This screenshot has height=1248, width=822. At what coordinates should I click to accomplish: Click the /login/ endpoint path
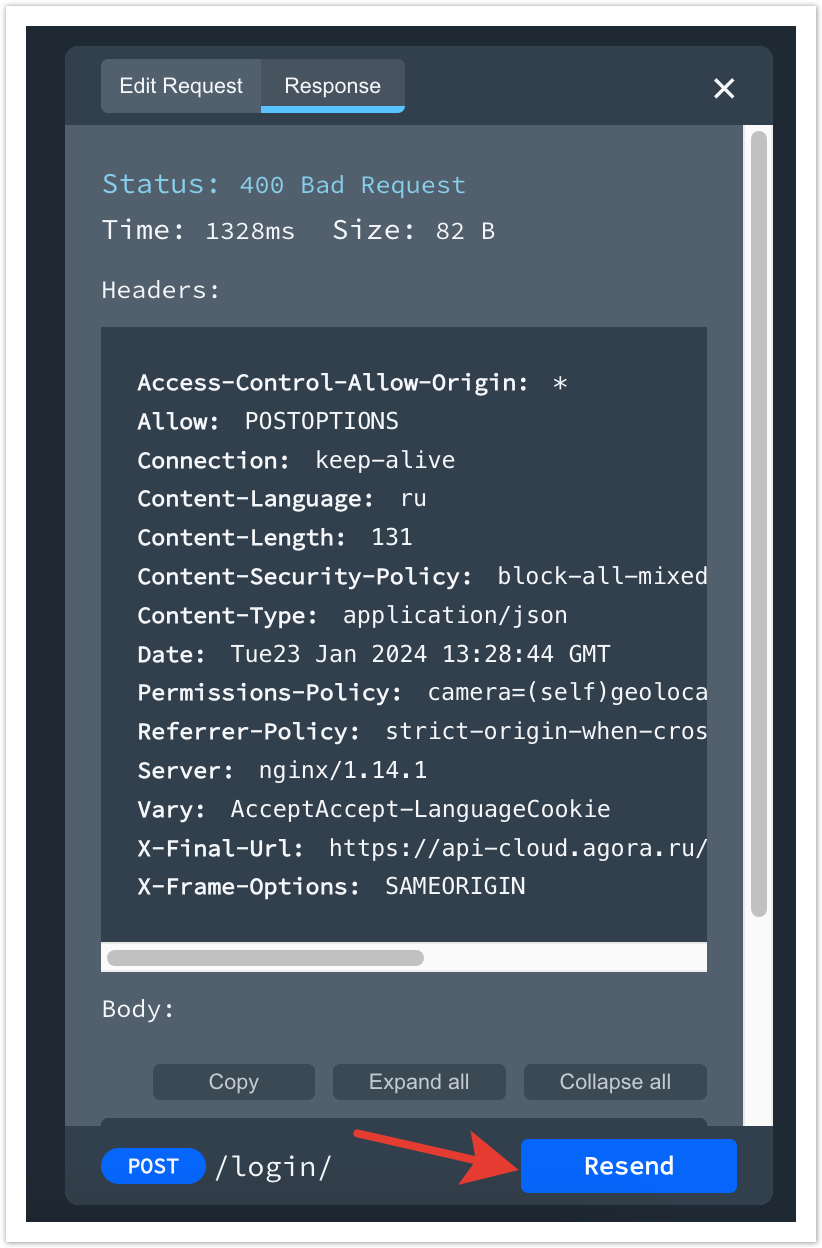pyautogui.click(x=273, y=1167)
